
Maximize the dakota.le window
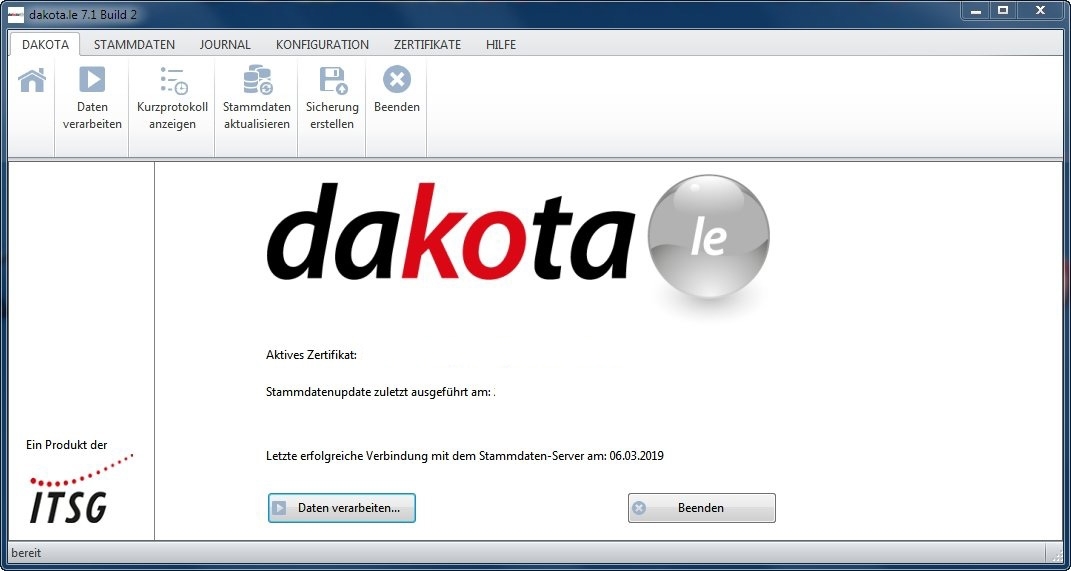1003,11
